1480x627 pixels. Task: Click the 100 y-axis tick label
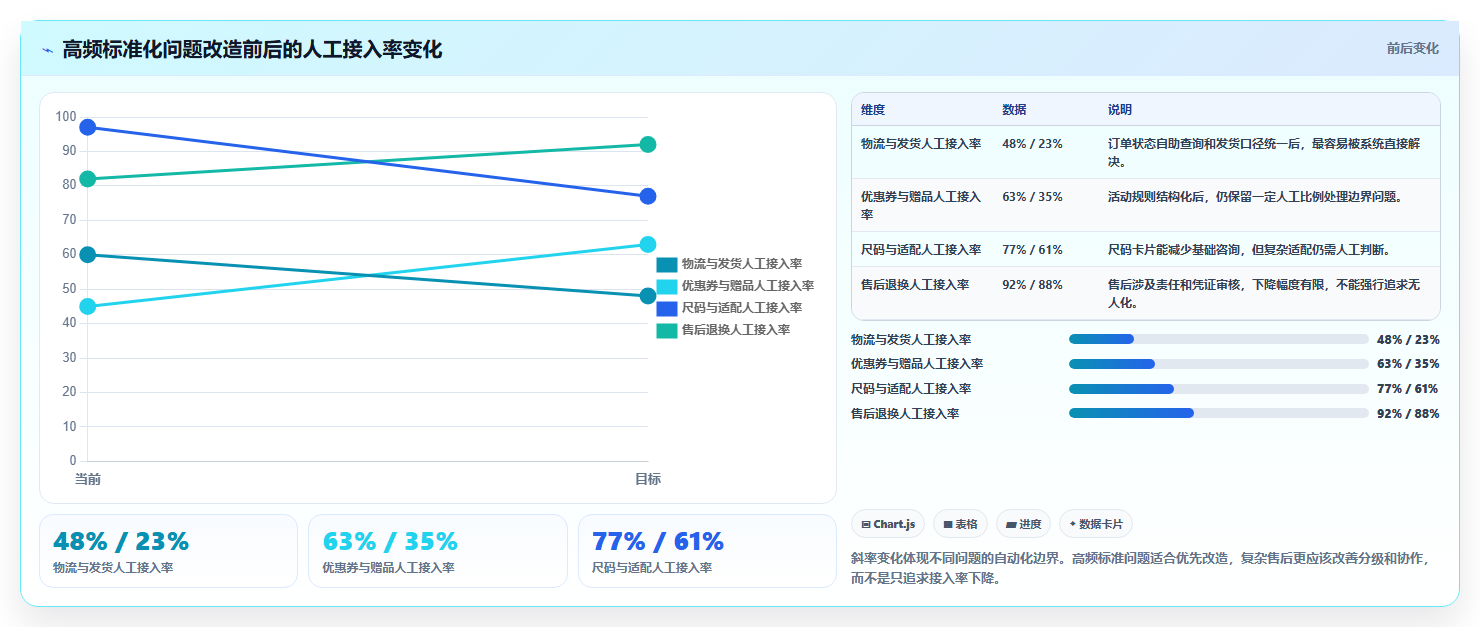(x=66, y=117)
